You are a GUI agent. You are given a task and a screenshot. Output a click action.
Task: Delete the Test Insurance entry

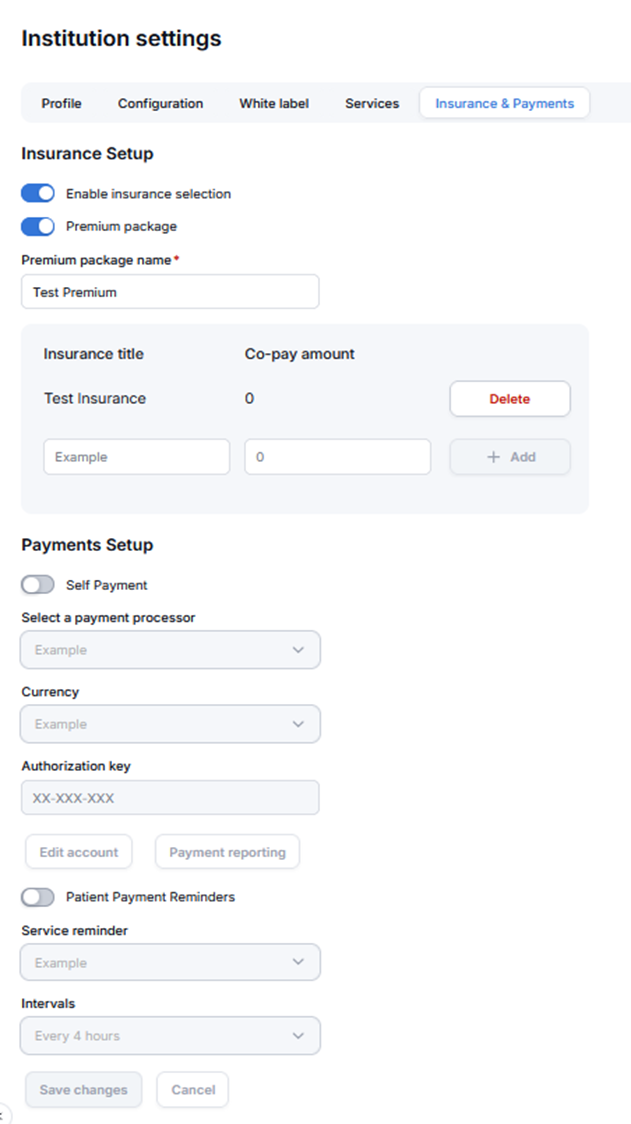pos(509,398)
